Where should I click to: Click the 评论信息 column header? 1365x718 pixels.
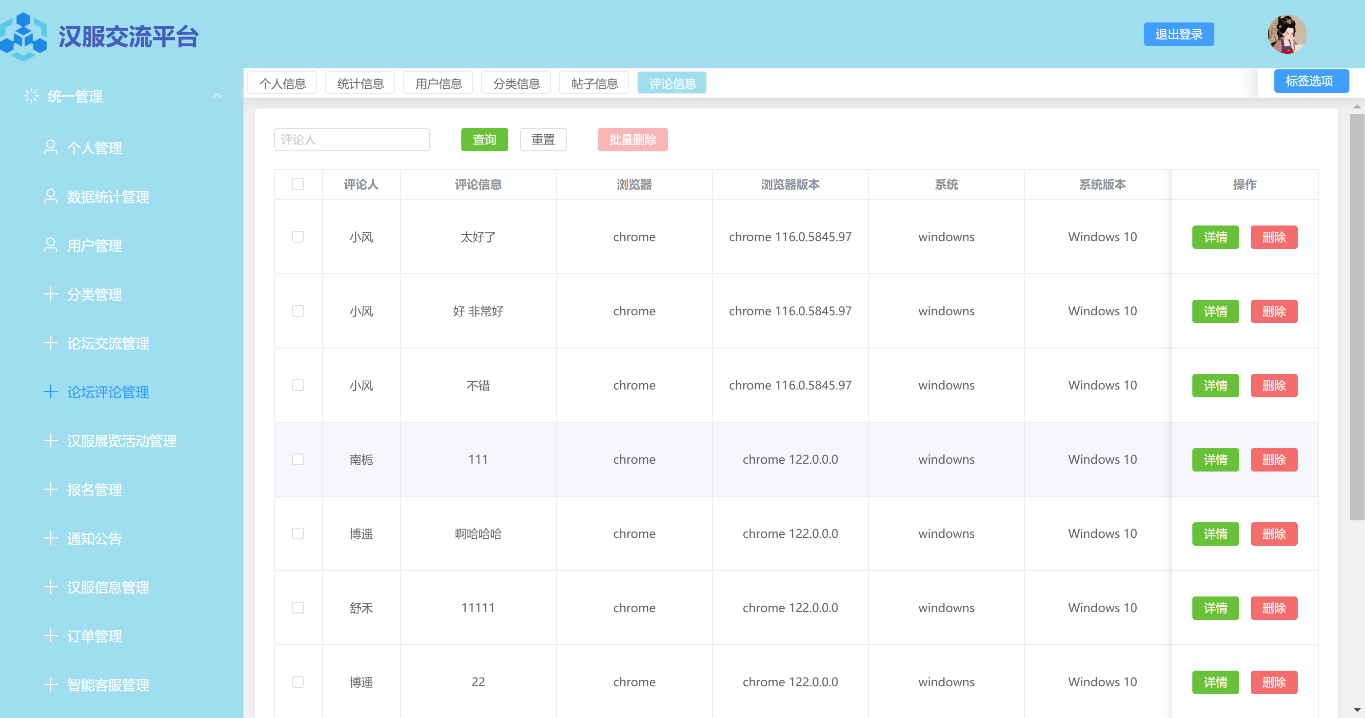(x=478, y=184)
